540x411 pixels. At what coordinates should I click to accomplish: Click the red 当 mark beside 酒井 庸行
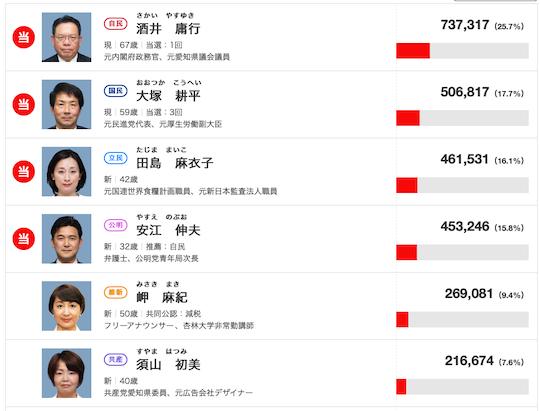23,37
